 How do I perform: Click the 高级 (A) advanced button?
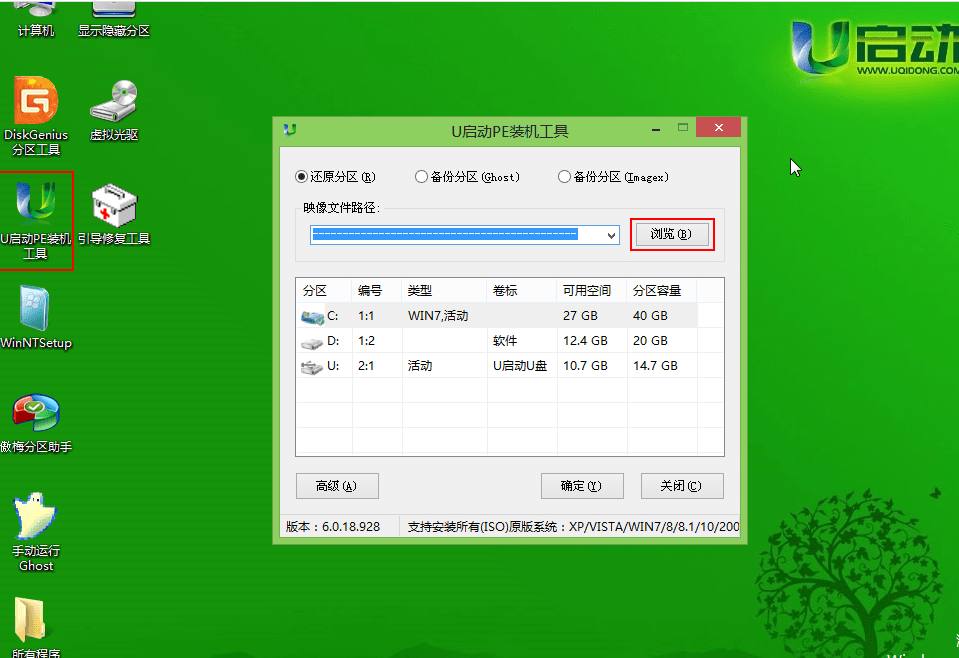[337, 486]
